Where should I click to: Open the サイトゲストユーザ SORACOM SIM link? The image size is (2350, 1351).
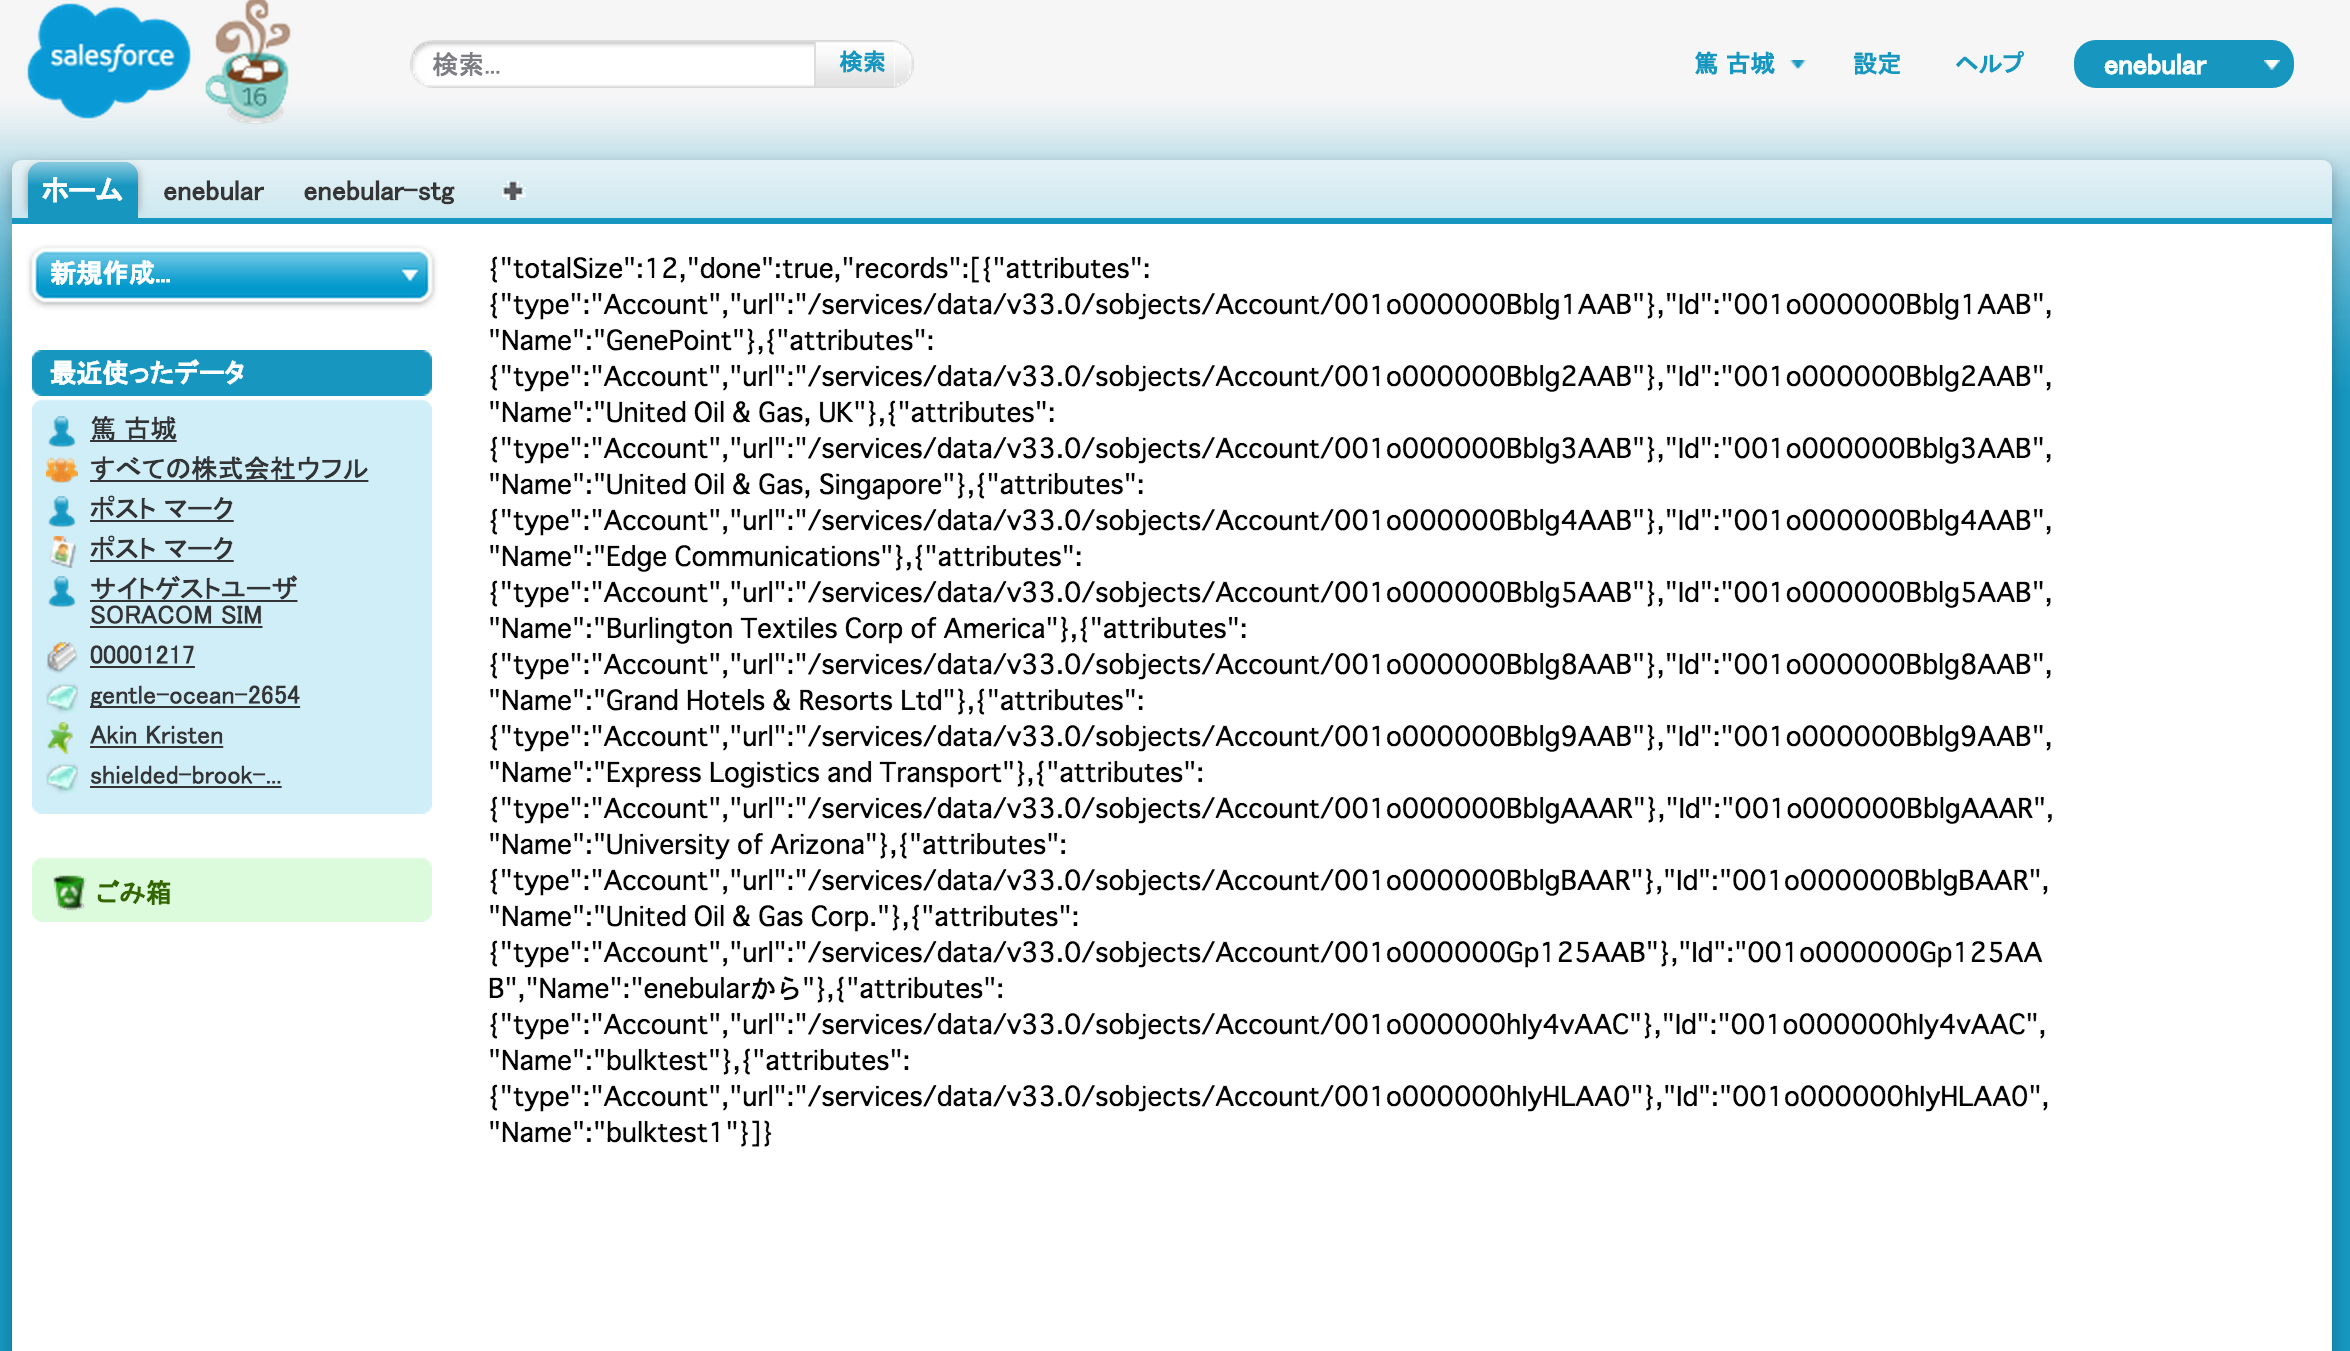tap(193, 602)
